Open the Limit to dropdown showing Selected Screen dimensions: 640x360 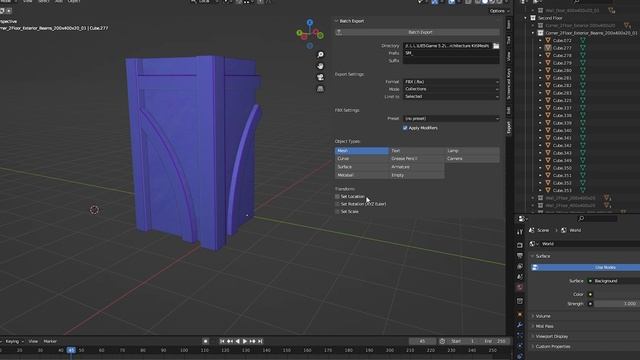(x=451, y=97)
